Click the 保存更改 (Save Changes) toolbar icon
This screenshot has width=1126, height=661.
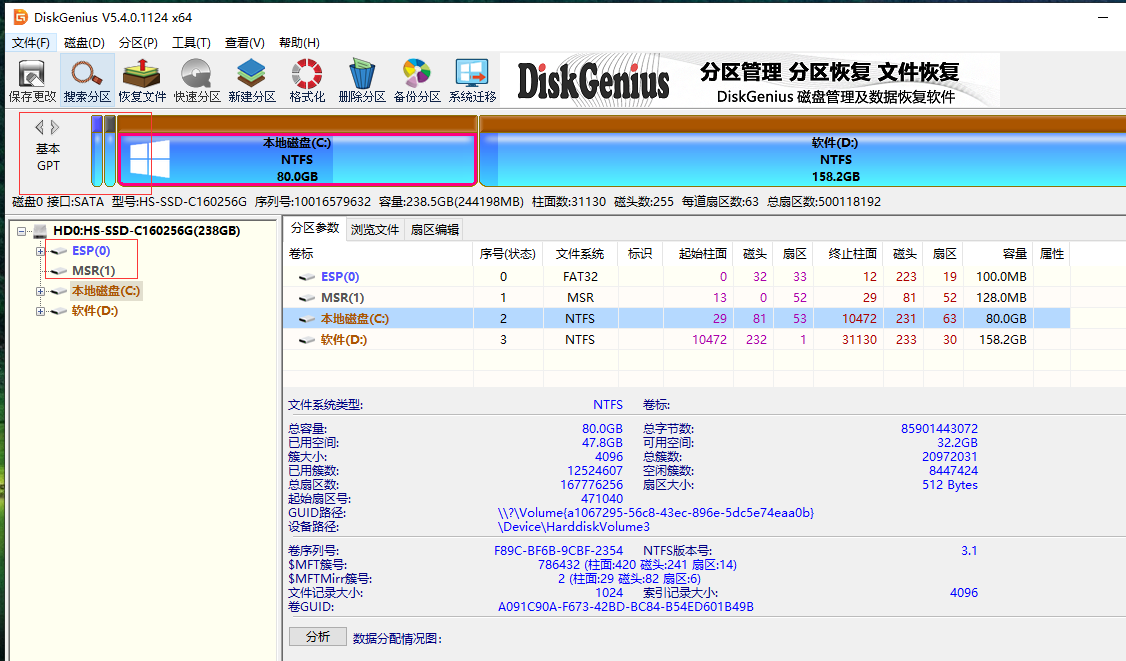pos(32,81)
